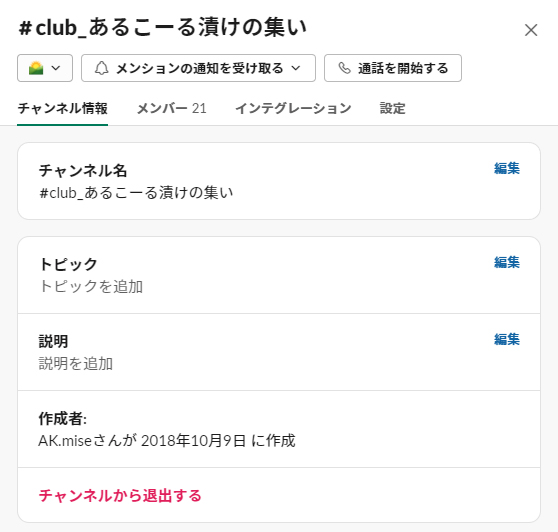
Task: Click the sunrise emoji icon
Action: 36,68
